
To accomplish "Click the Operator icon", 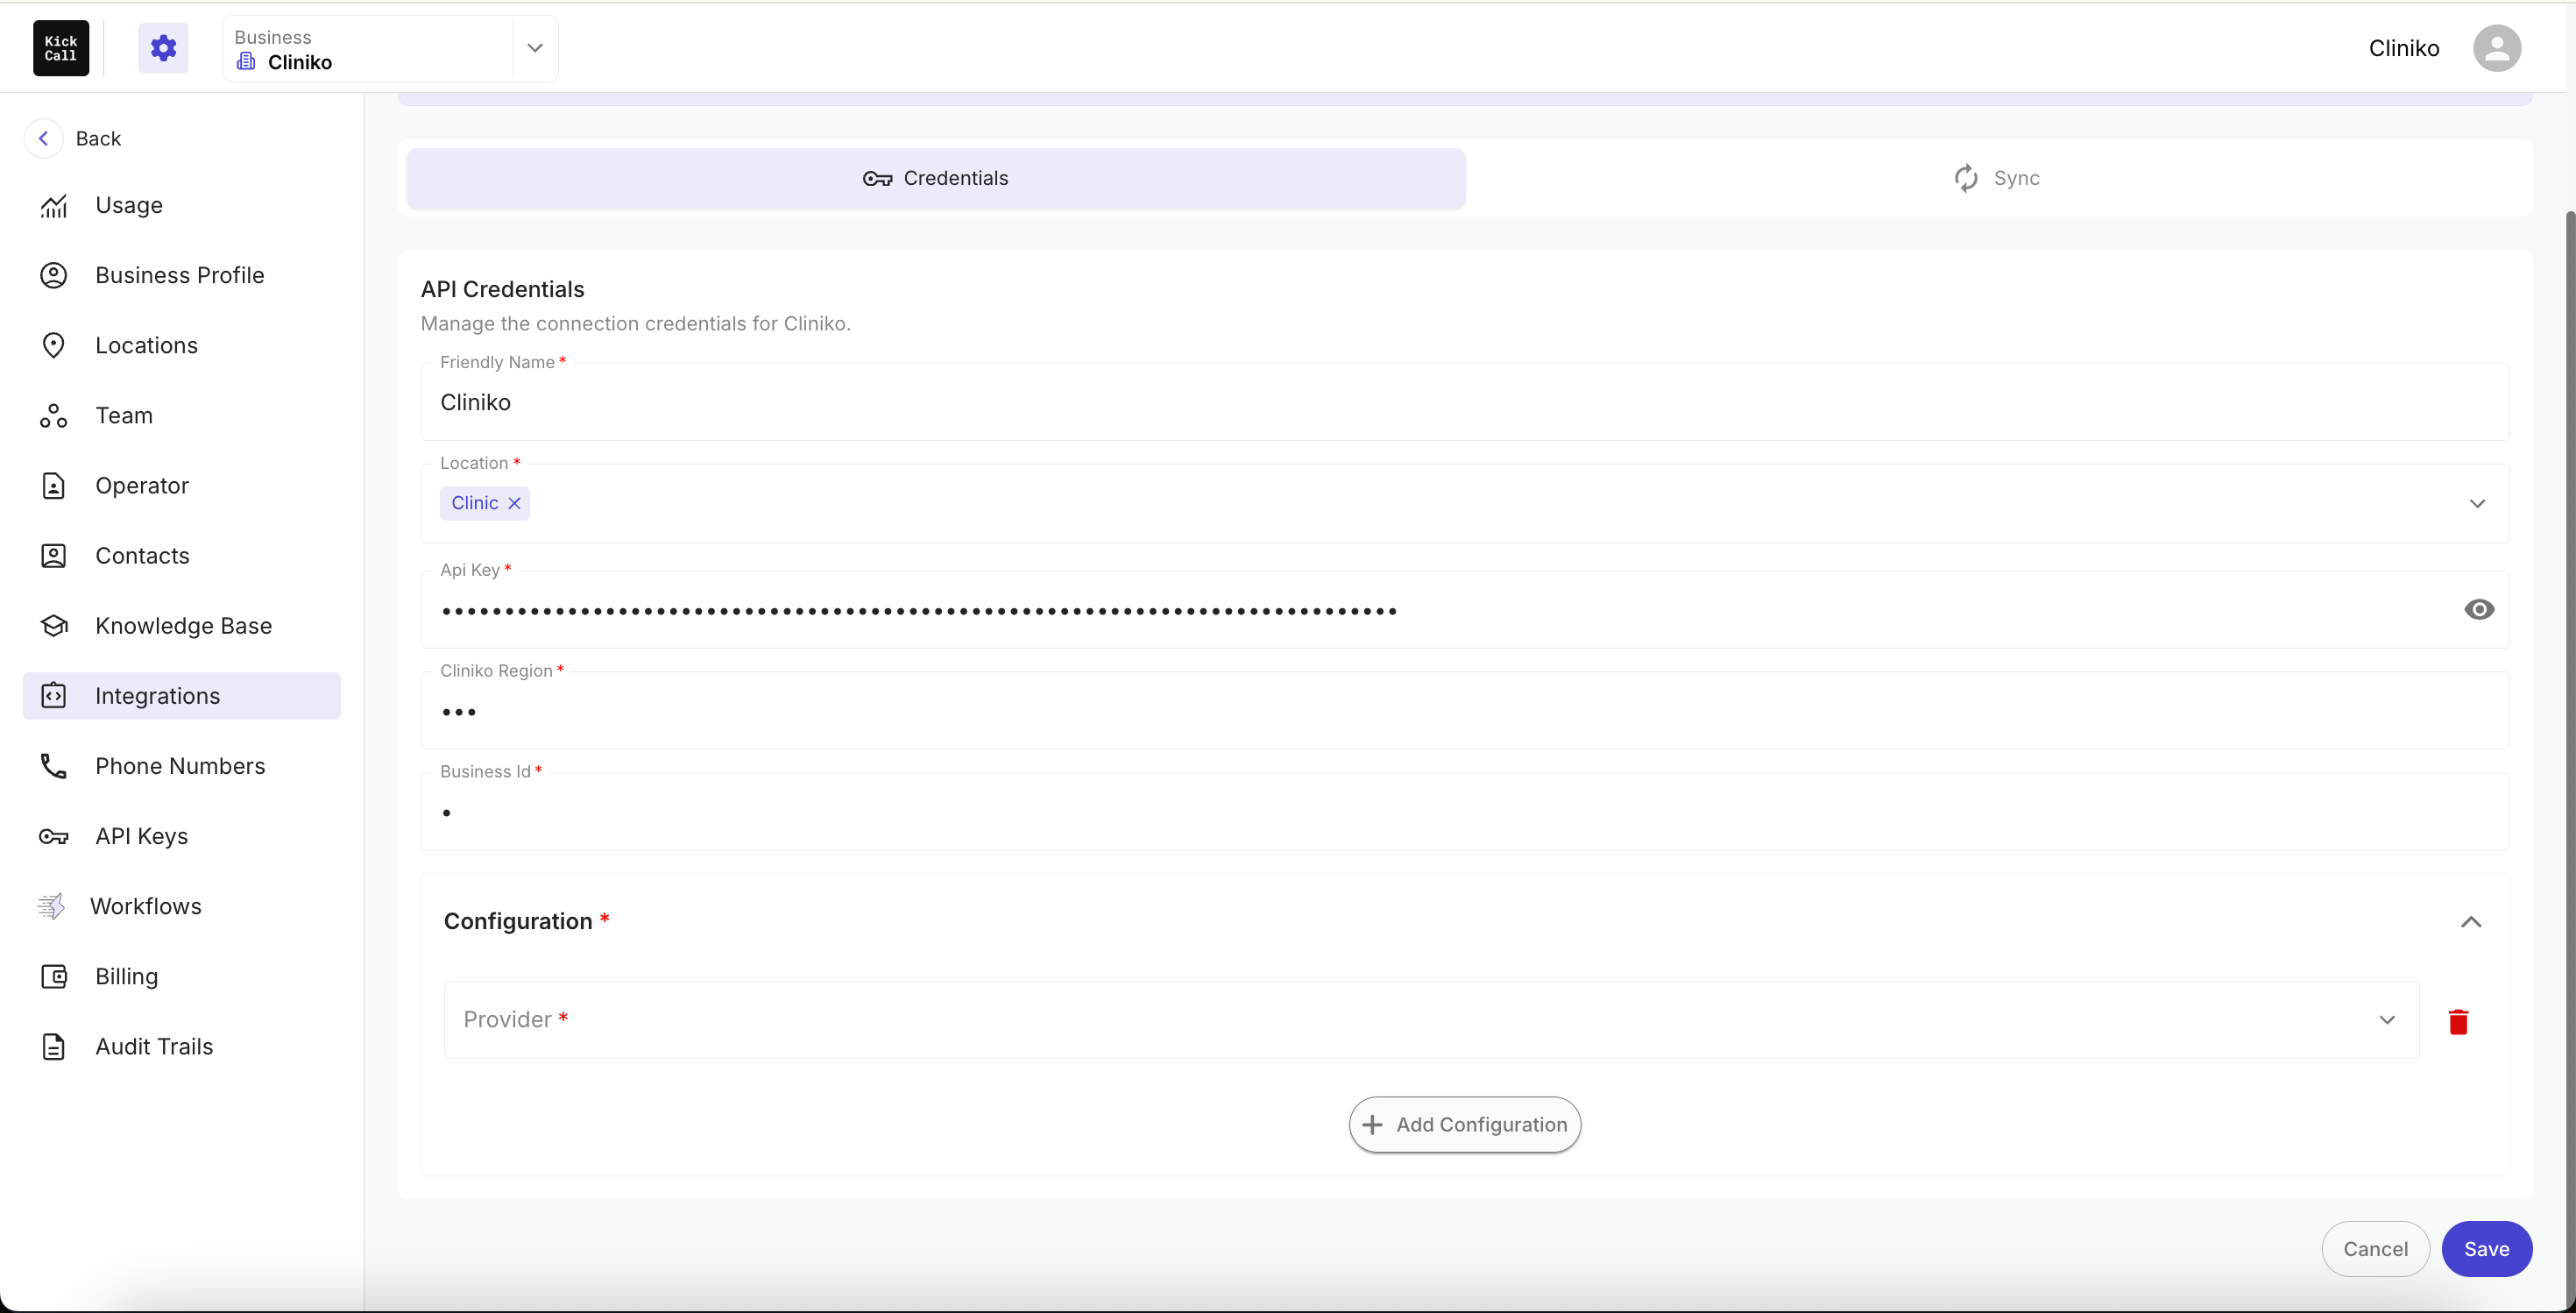I will [54, 485].
